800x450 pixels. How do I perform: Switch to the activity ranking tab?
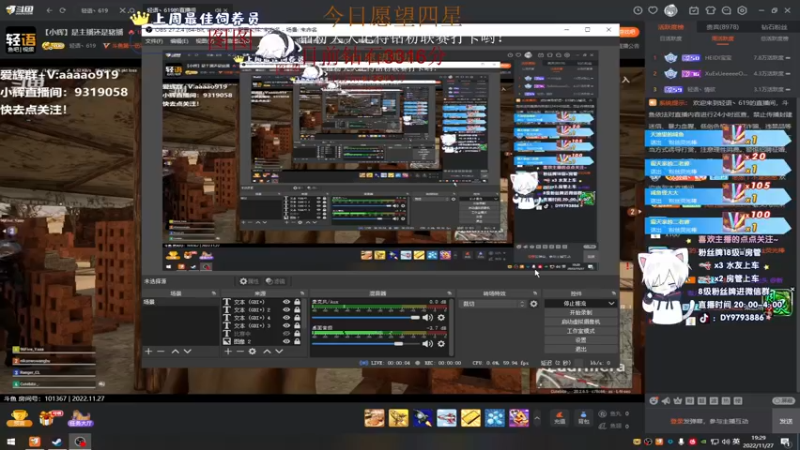coord(671,27)
